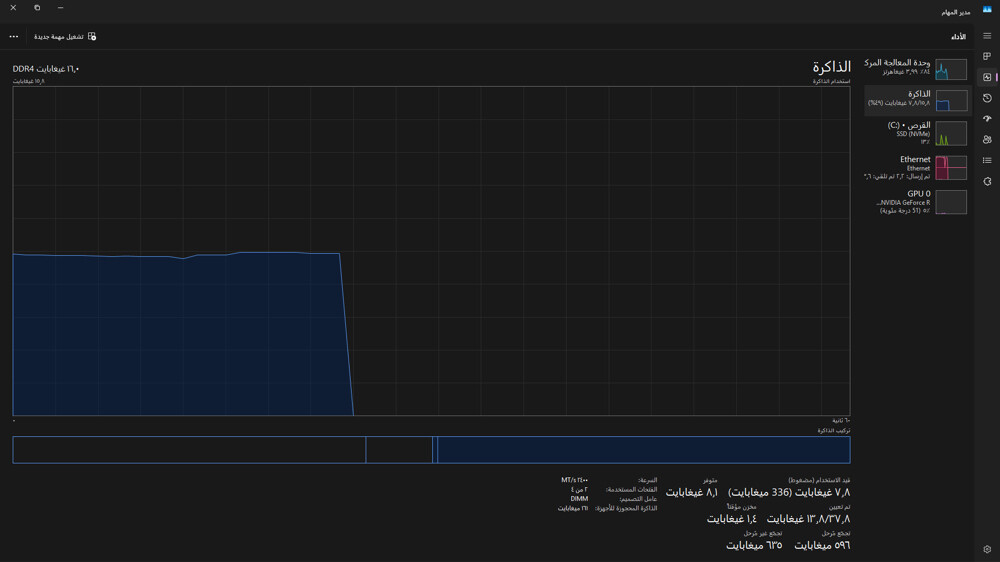Viewport: 1000px width, 562px height.
Task: Select the disk 'القرص (C:)' performance item
Action: coord(916,133)
